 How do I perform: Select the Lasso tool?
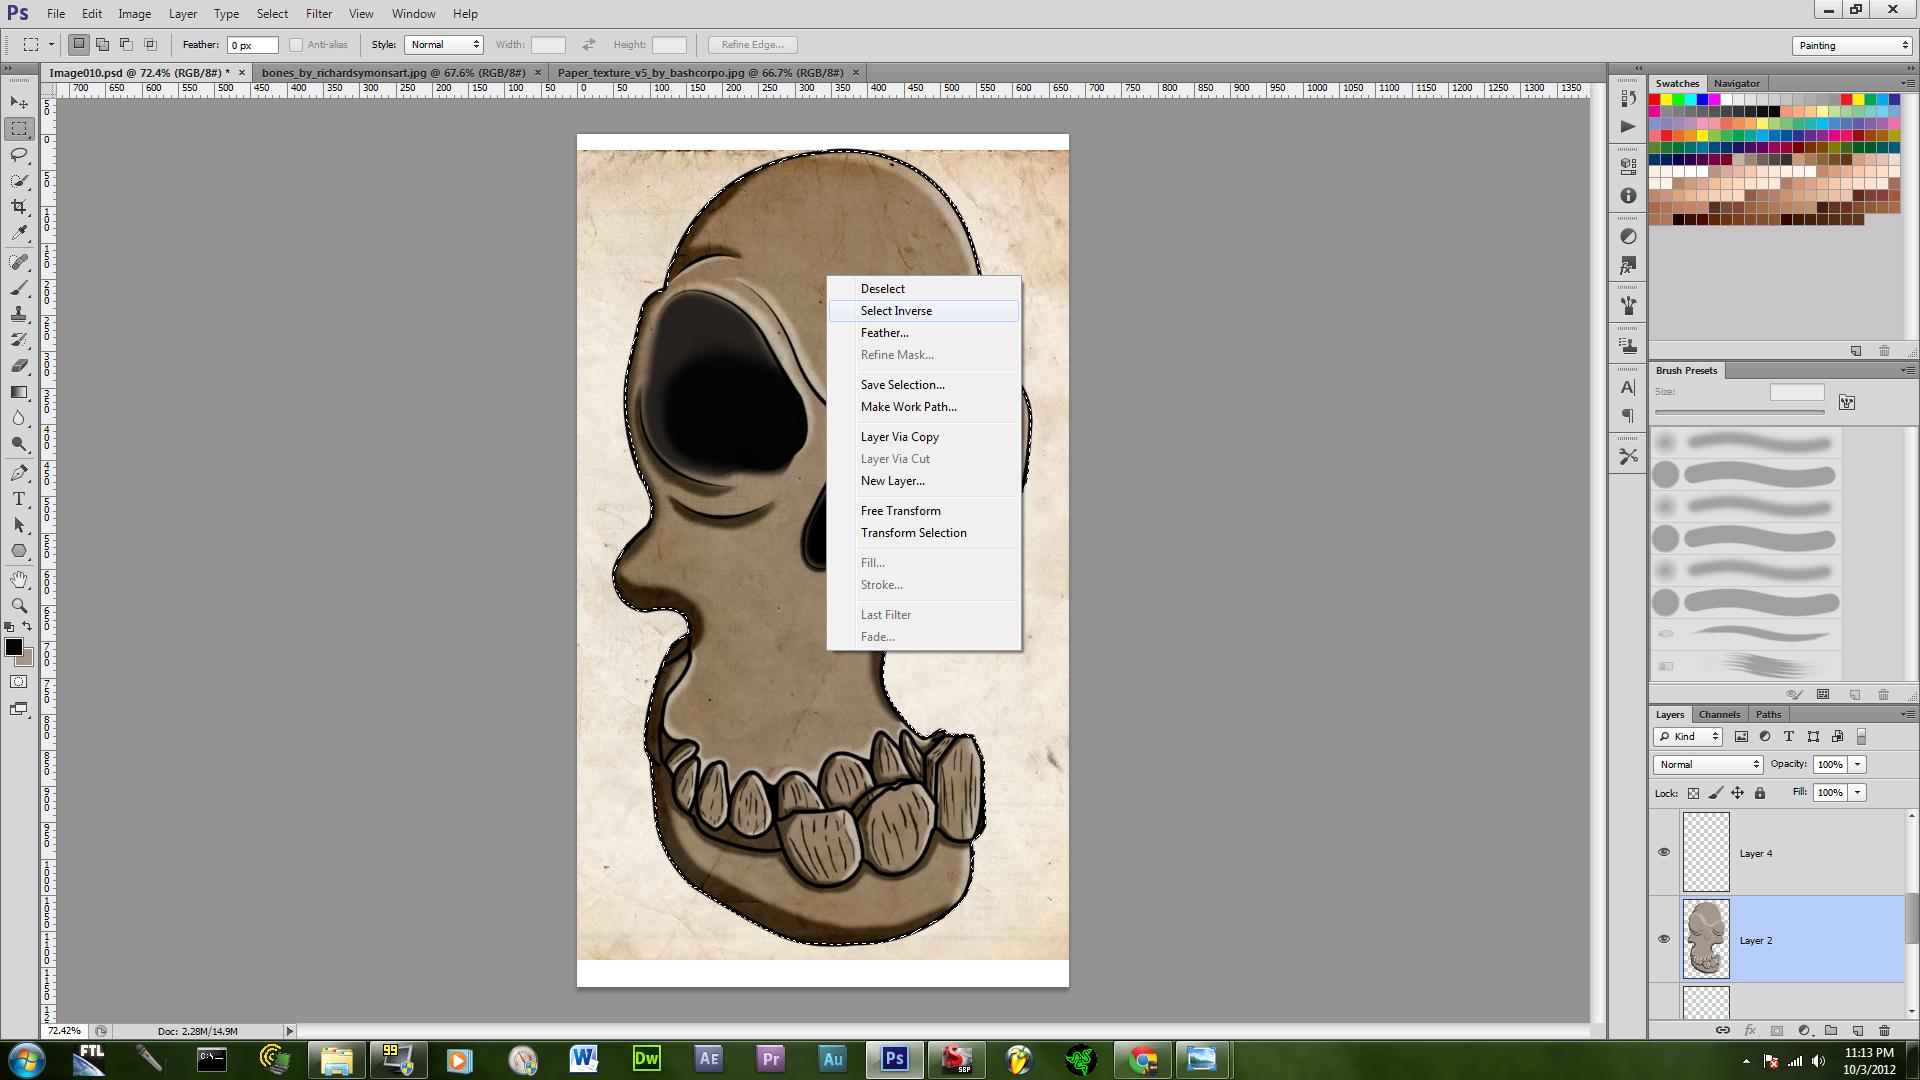(19, 155)
